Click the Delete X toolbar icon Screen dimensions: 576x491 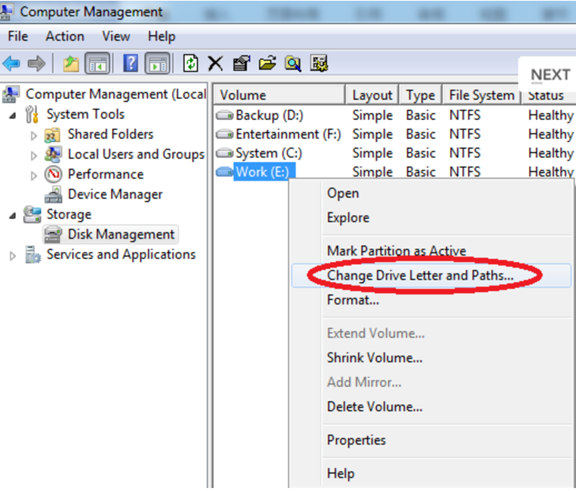215,63
